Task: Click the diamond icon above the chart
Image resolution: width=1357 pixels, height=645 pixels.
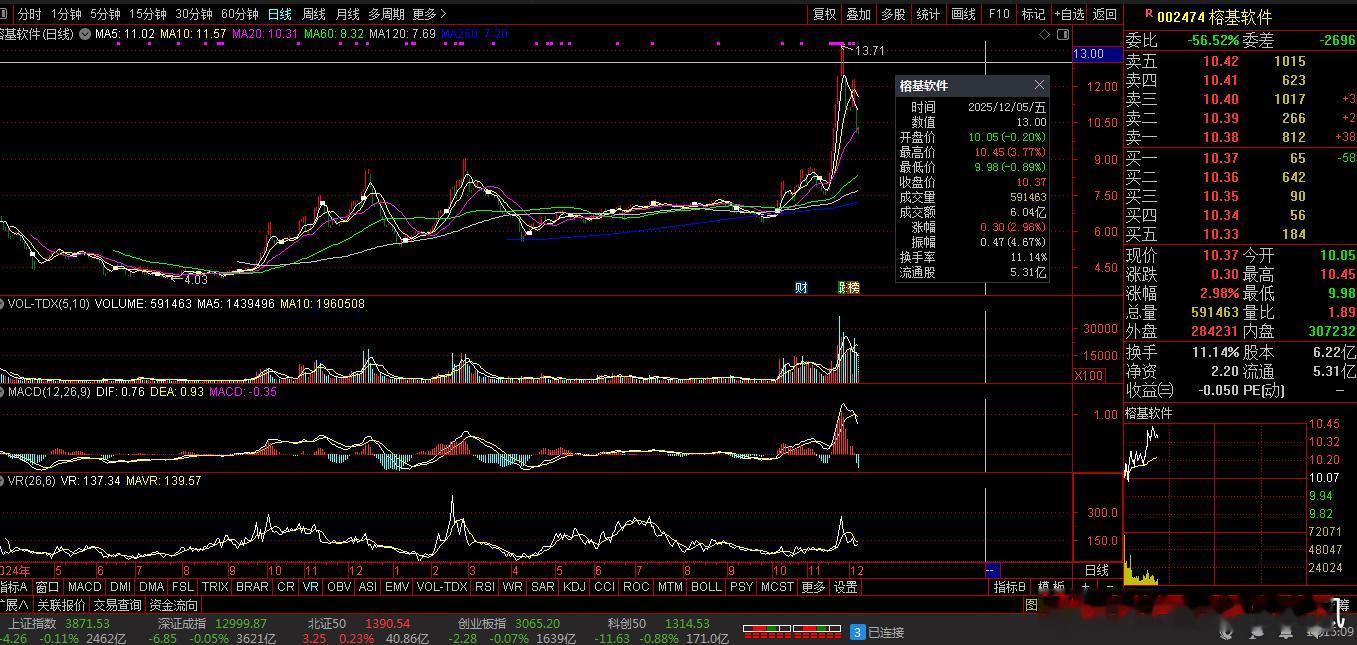Action: [1045, 34]
